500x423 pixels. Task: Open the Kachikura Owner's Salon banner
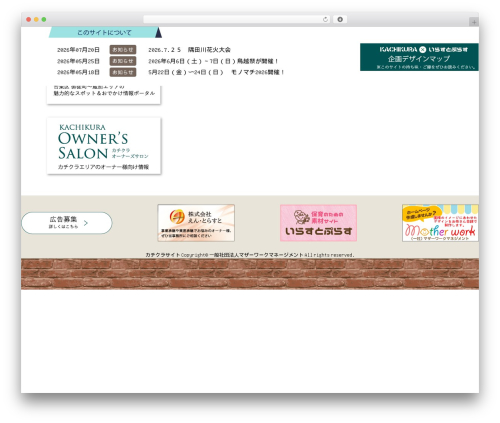point(104,146)
